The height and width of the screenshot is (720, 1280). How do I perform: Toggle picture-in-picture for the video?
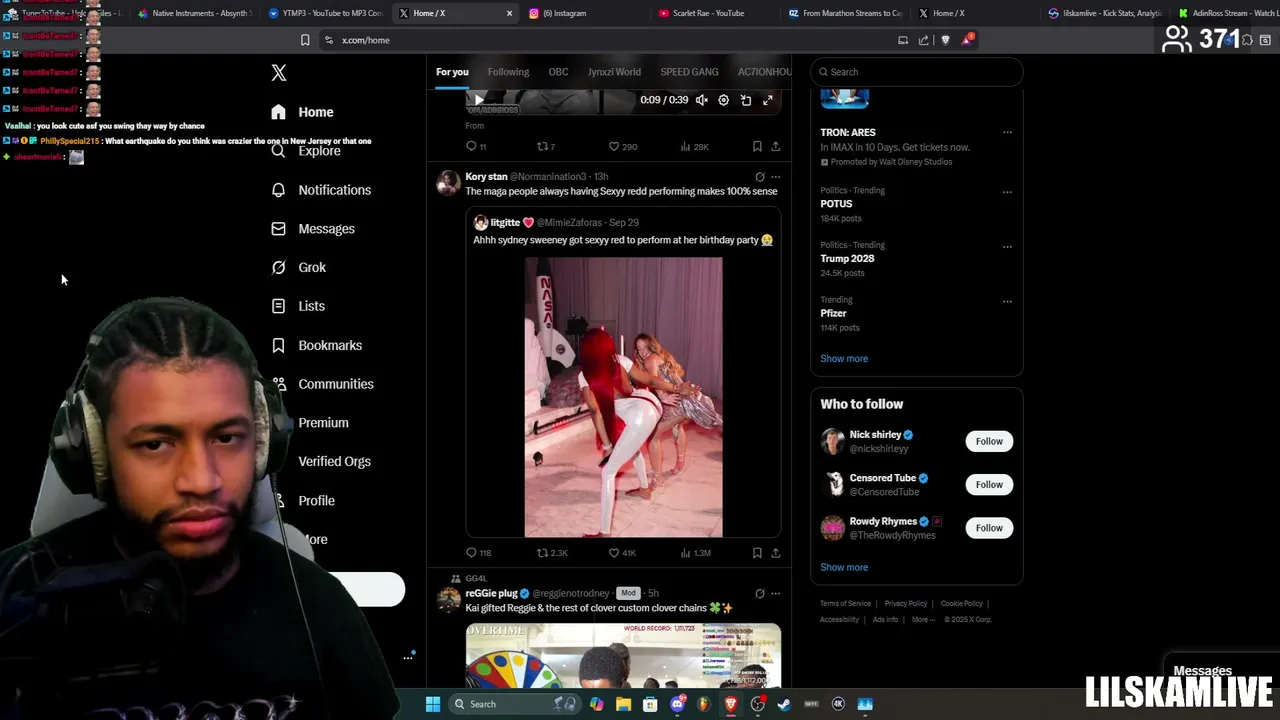tap(746, 100)
